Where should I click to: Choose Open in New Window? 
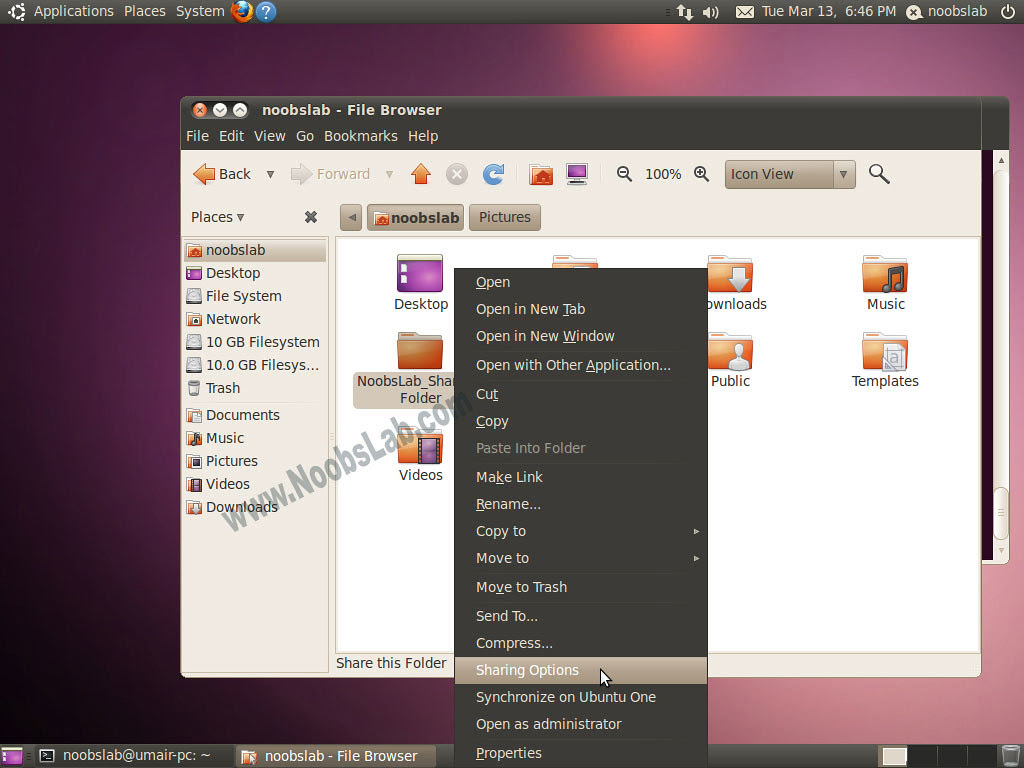point(581,336)
